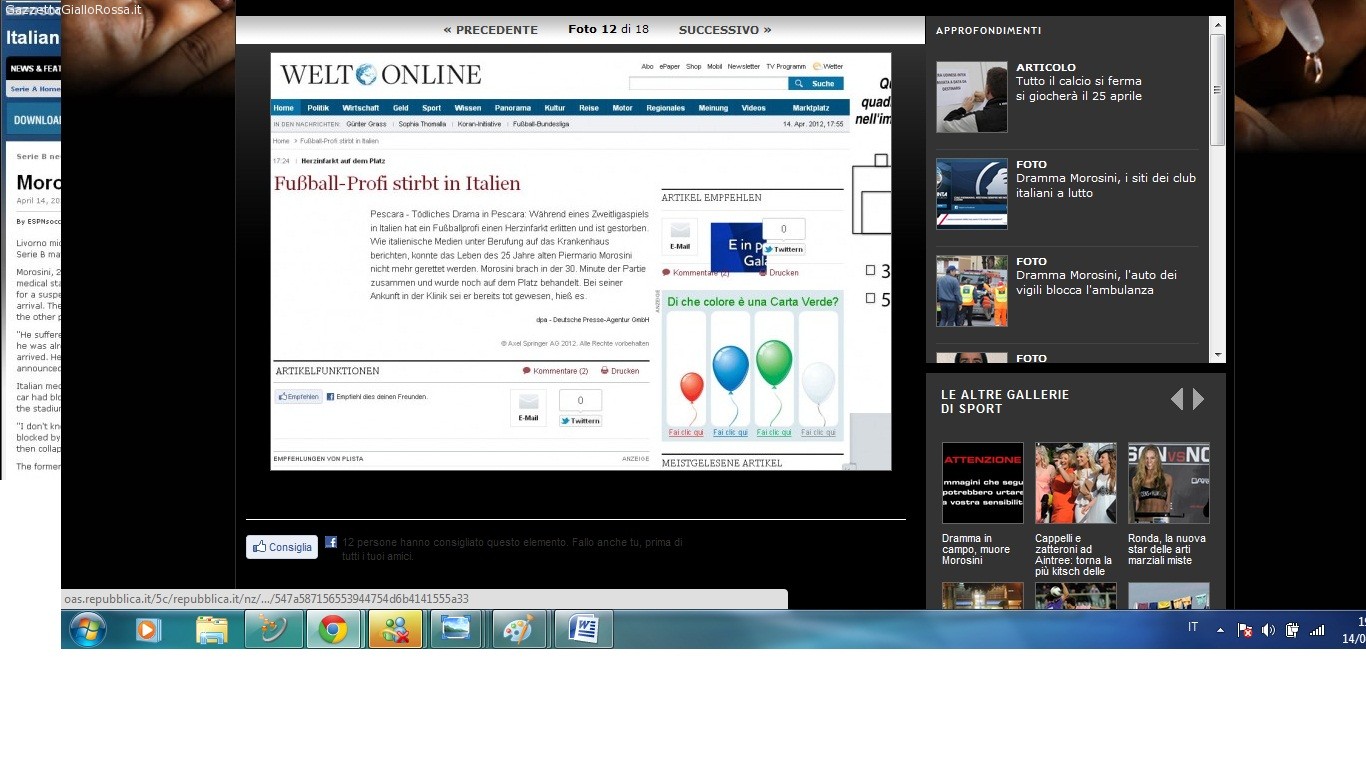The image size is (1366, 768).
Task: Click the battery power plug tray icon
Action: 1292,629
